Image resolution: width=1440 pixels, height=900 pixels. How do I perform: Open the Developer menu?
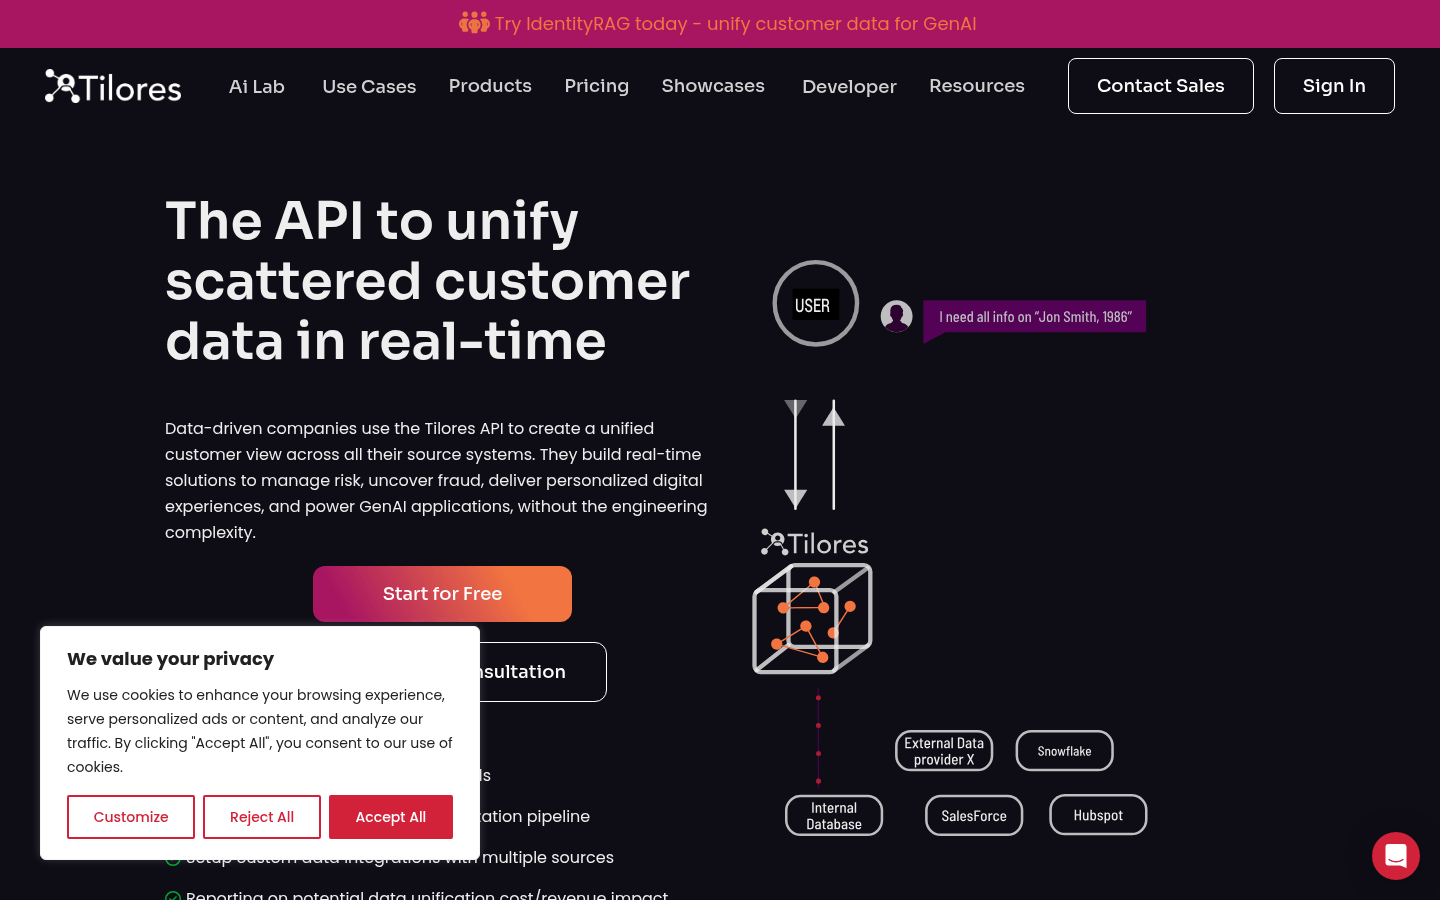(849, 87)
